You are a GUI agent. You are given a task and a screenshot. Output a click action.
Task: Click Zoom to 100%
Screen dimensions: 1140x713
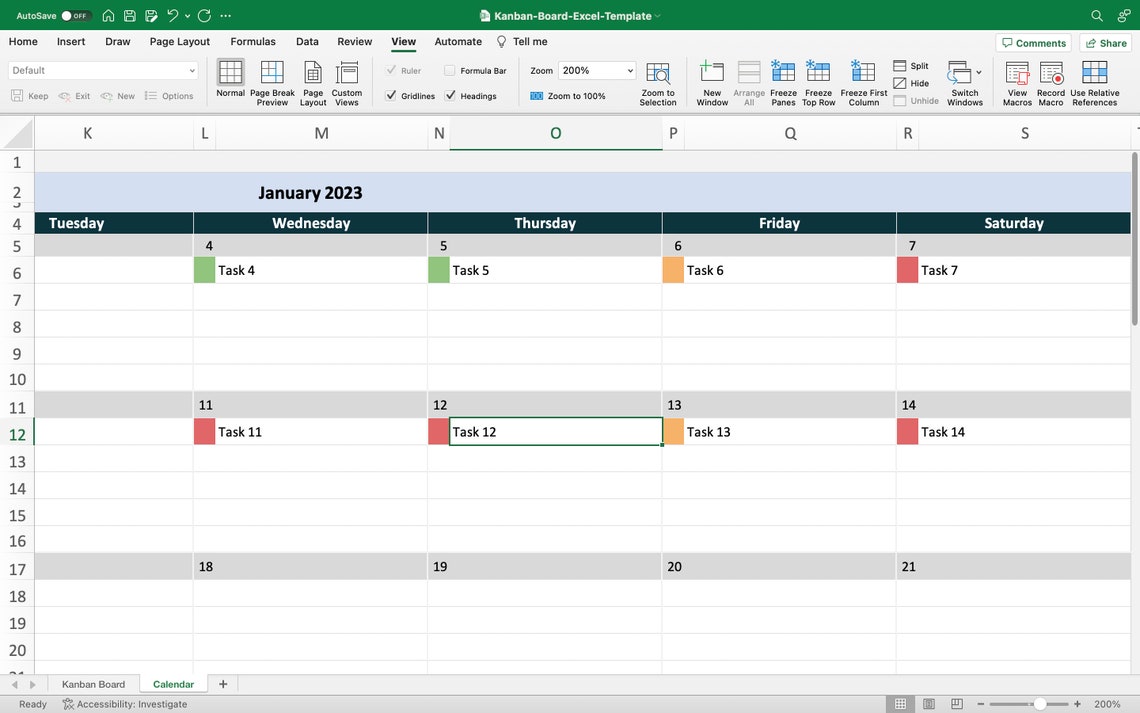click(568, 96)
